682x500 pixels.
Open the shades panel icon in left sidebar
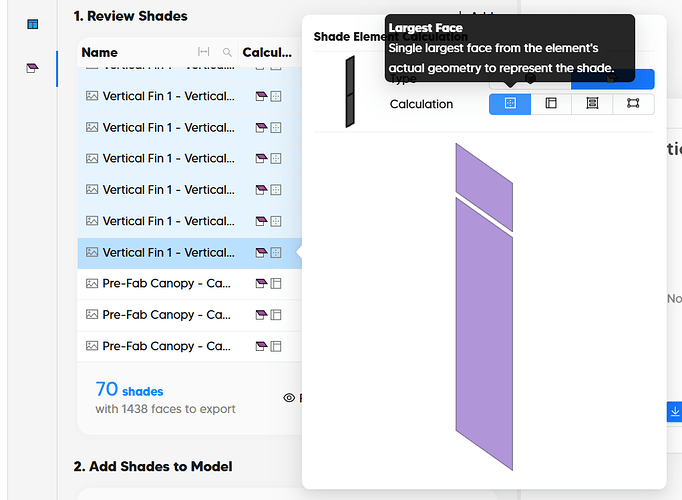[x=33, y=68]
